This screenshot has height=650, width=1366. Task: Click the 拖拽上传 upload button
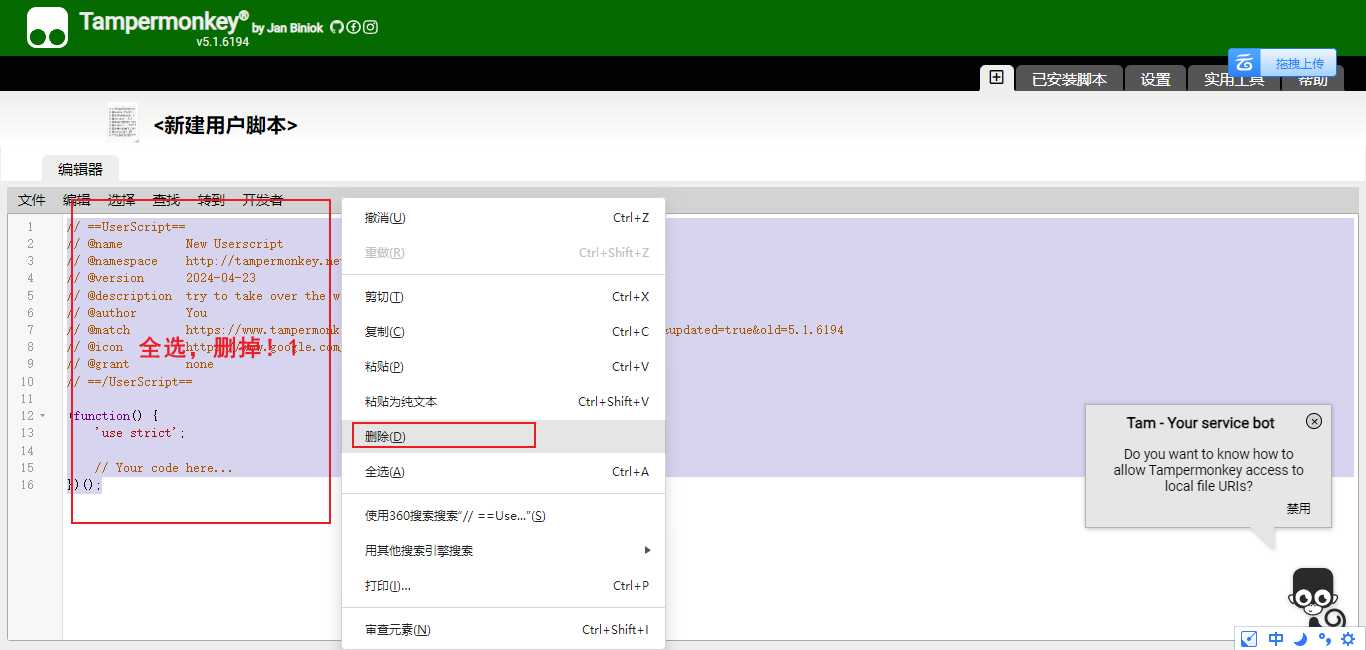1299,63
